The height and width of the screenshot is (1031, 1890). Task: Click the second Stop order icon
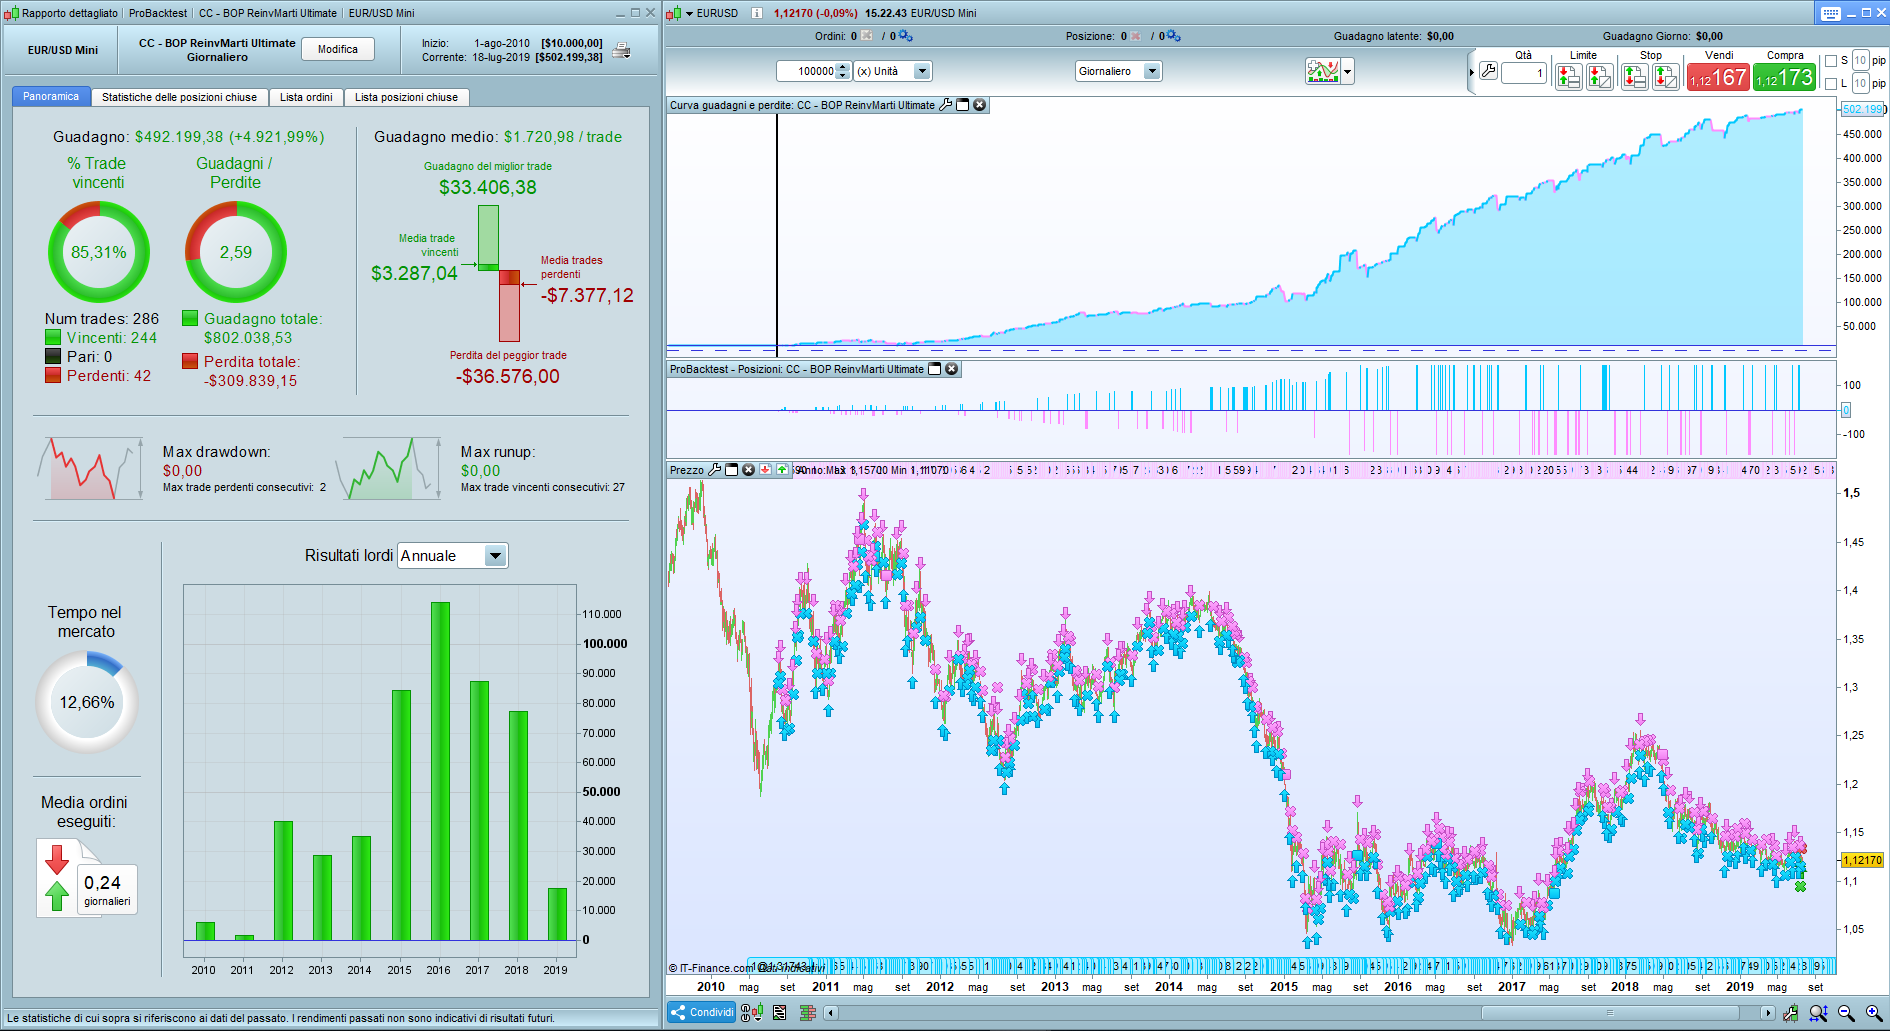(1666, 76)
